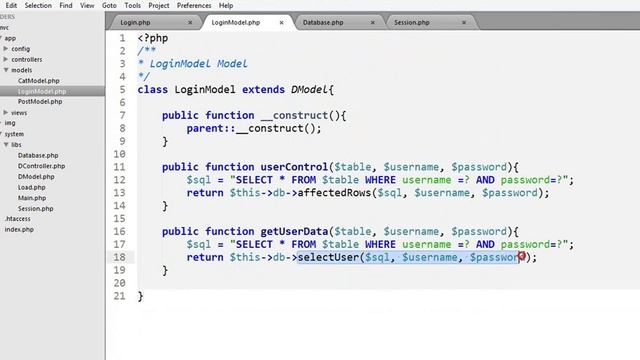Viewport: 640px width, 360px height.
Task: Expand the views folder arrow
Action: pyautogui.click(x=6, y=112)
